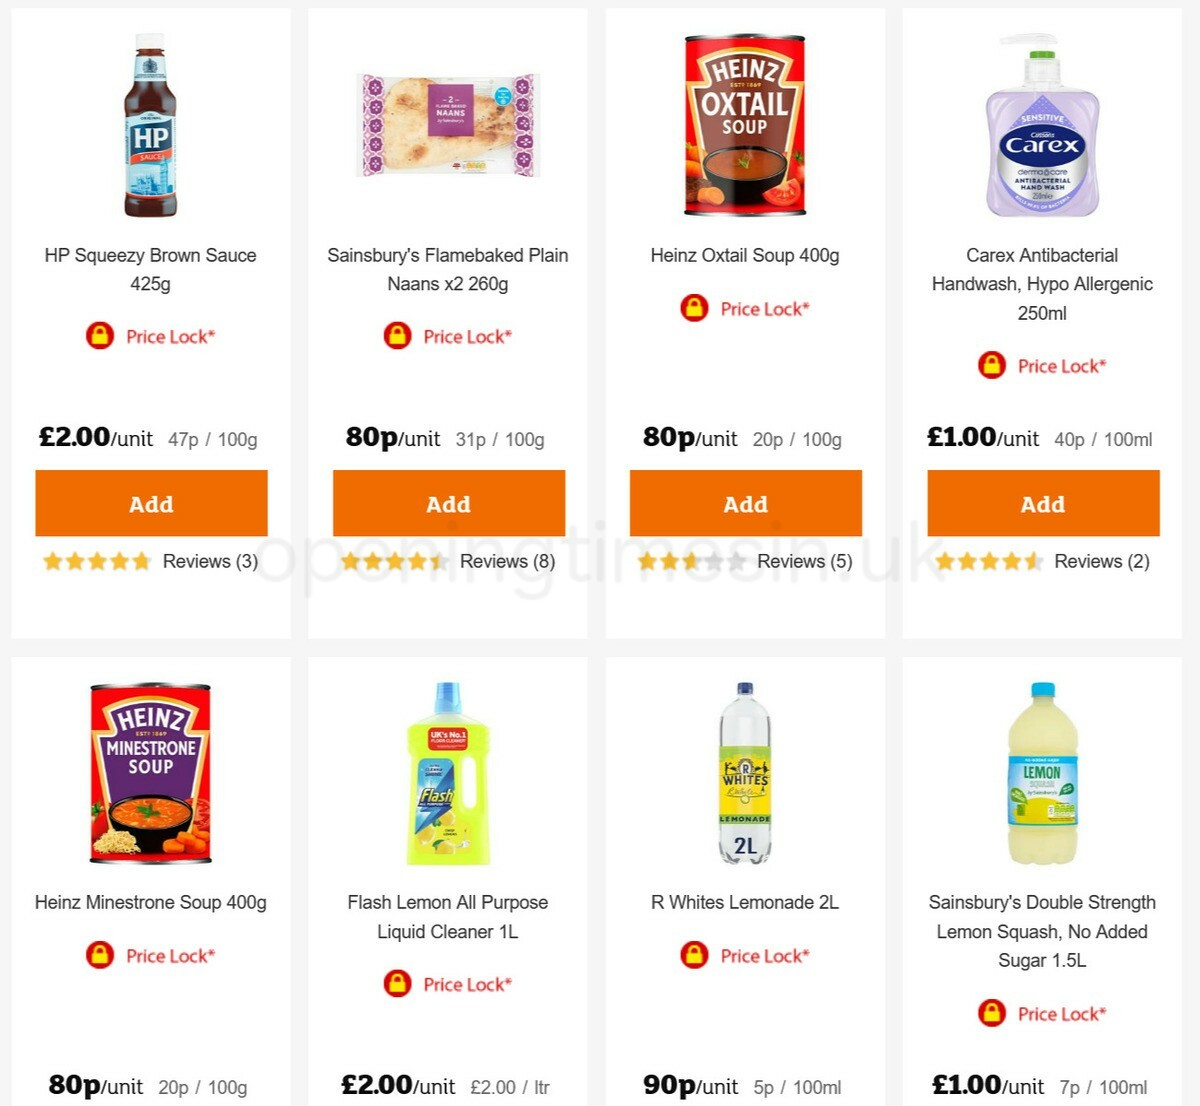This screenshot has height=1106, width=1200.
Task: Select the third star rating for Heinz Oxtail Soup
Action: [x=692, y=561]
